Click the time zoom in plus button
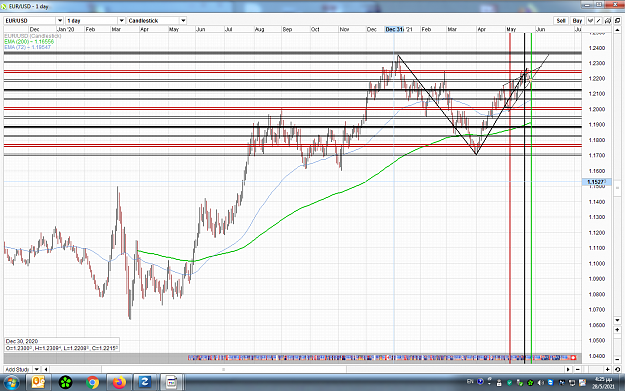 click(x=607, y=369)
